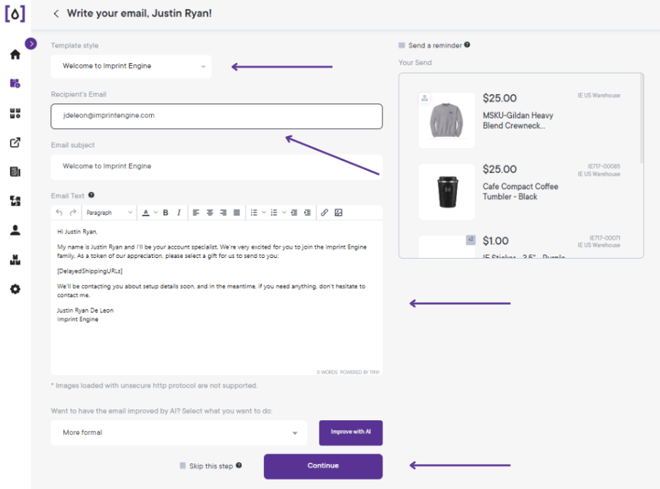660x489 pixels.
Task: Select the Cafe Compact Coffee Tumbler thumbnail
Action: tap(447, 191)
